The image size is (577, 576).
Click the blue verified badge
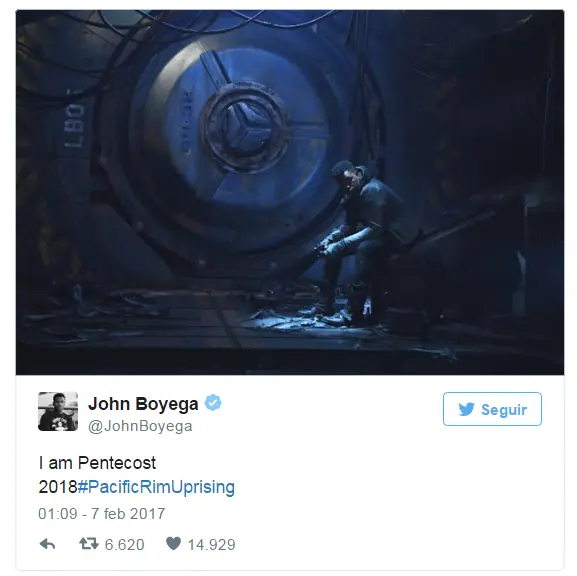click(x=213, y=403)
